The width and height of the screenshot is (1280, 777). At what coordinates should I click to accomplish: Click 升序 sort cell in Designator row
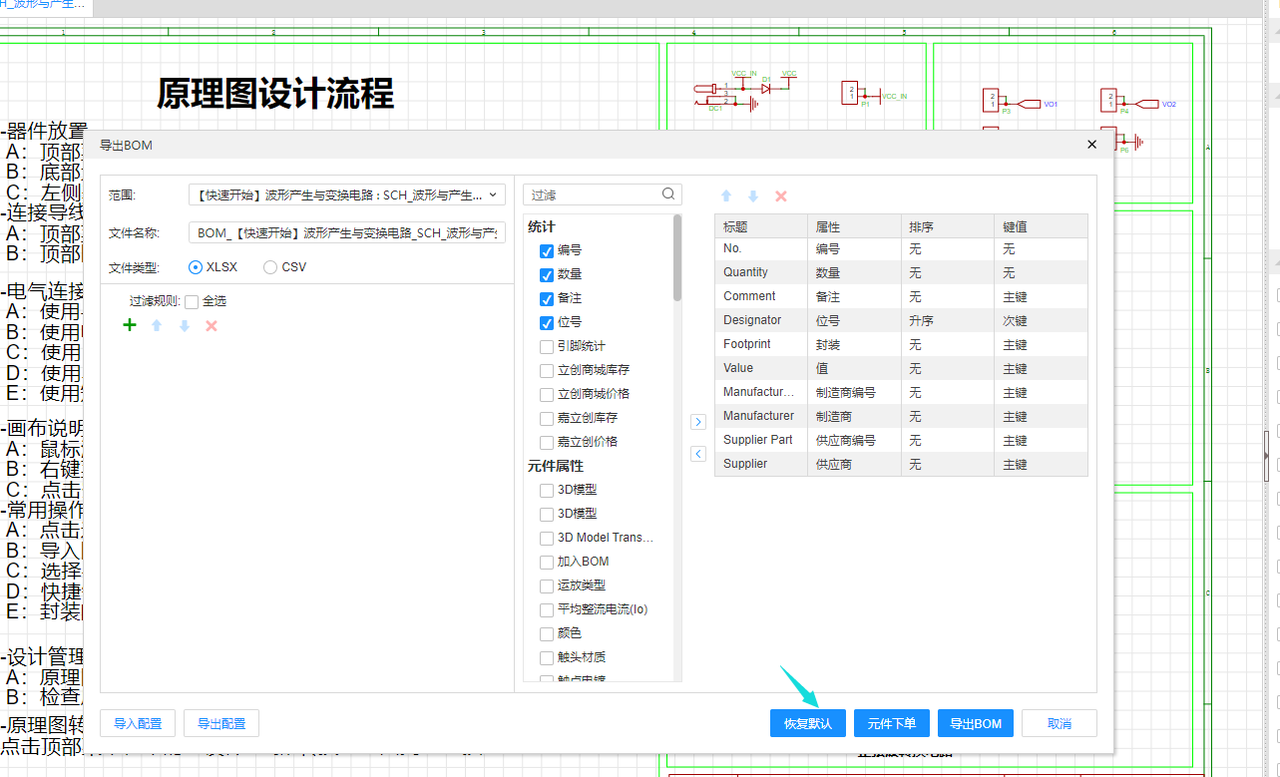[947, 320]
